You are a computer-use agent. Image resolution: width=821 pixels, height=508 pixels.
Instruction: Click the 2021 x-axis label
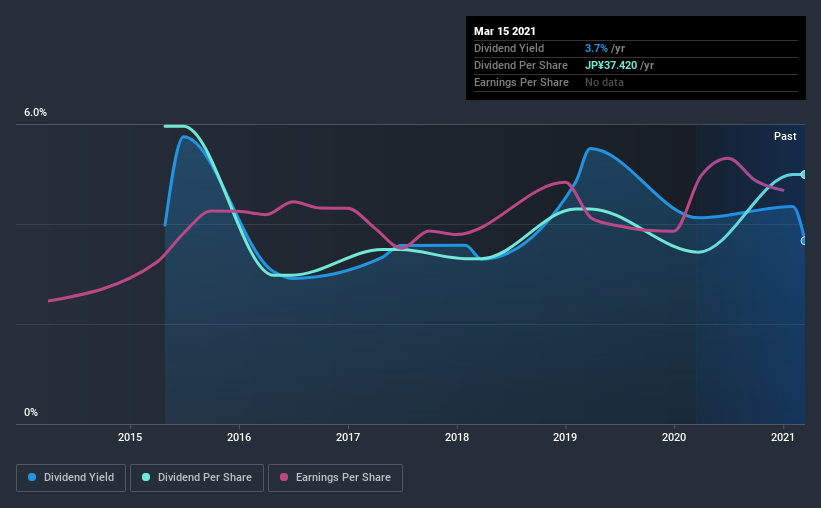pos(783,437)
